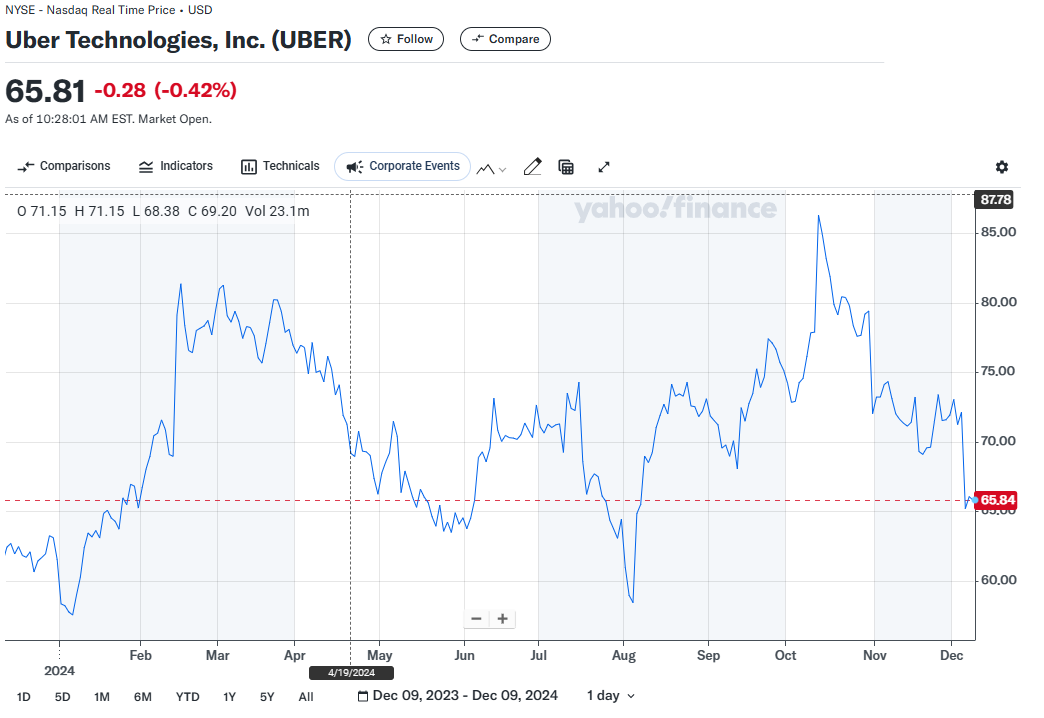Select the 5Y time range
1044x718 pixels.
267,697
